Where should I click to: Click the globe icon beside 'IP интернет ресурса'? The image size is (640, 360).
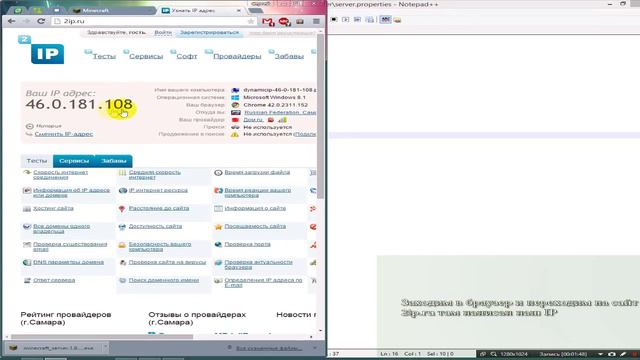click(x=122, y=191)
